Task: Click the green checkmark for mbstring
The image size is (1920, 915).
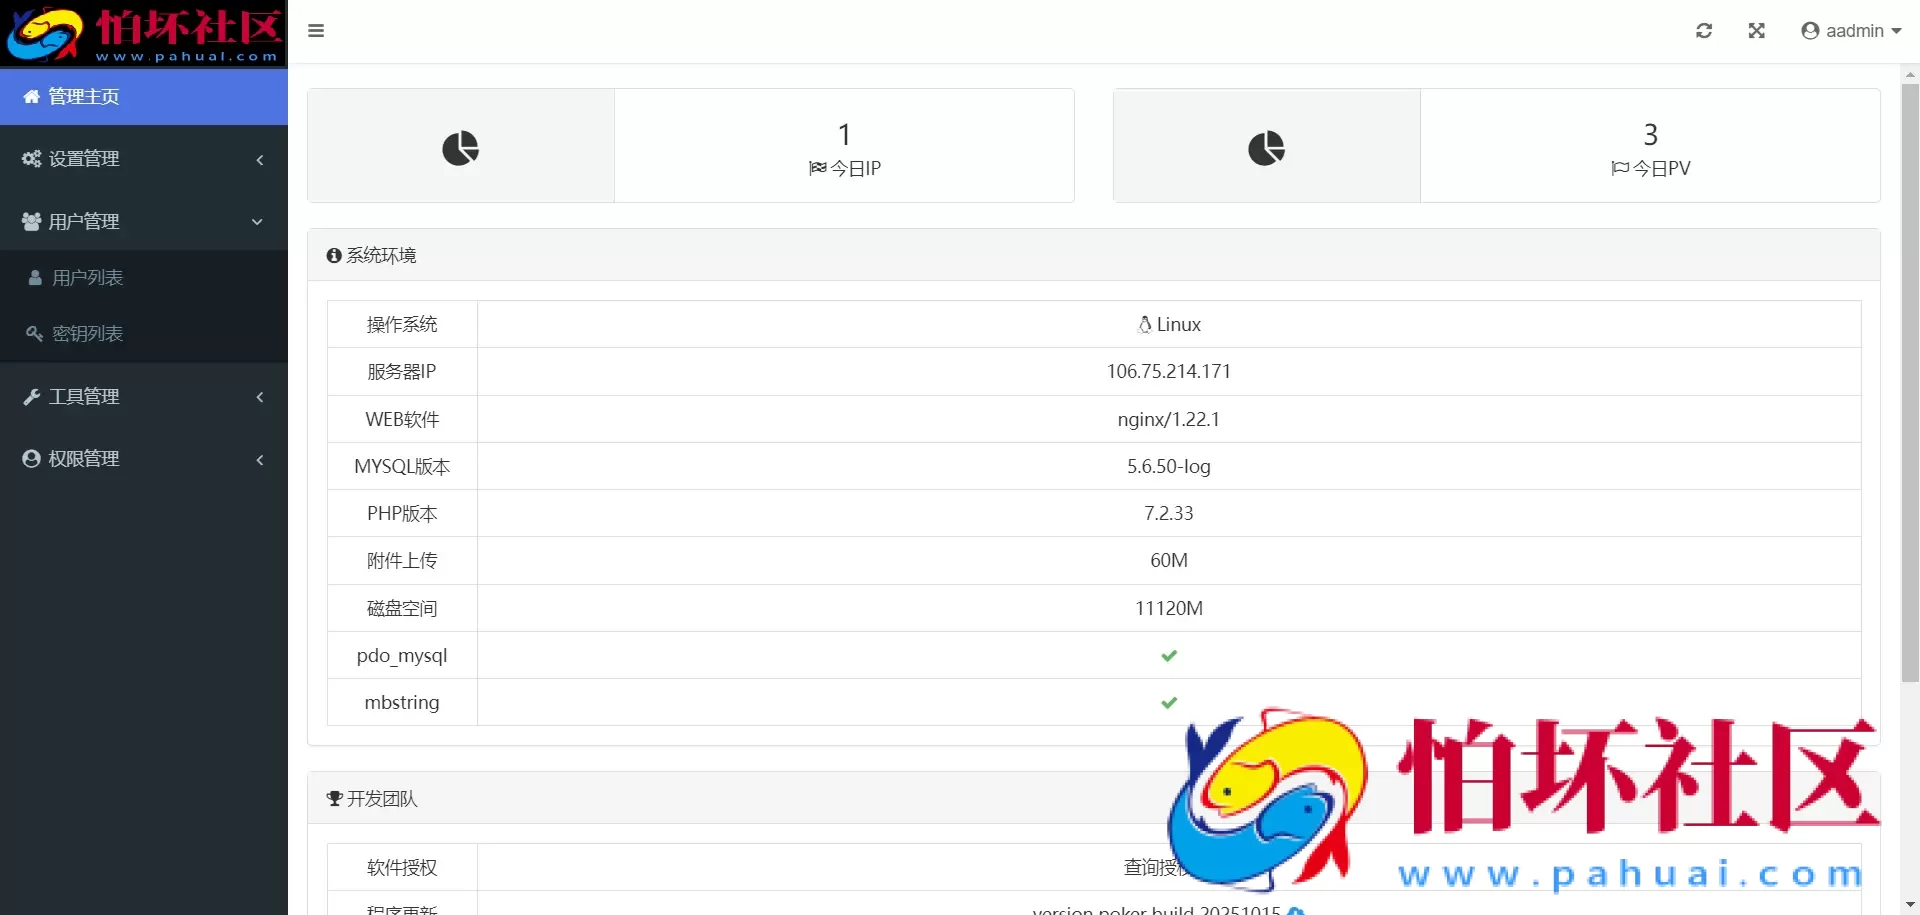Action: tap(1169, 703)
